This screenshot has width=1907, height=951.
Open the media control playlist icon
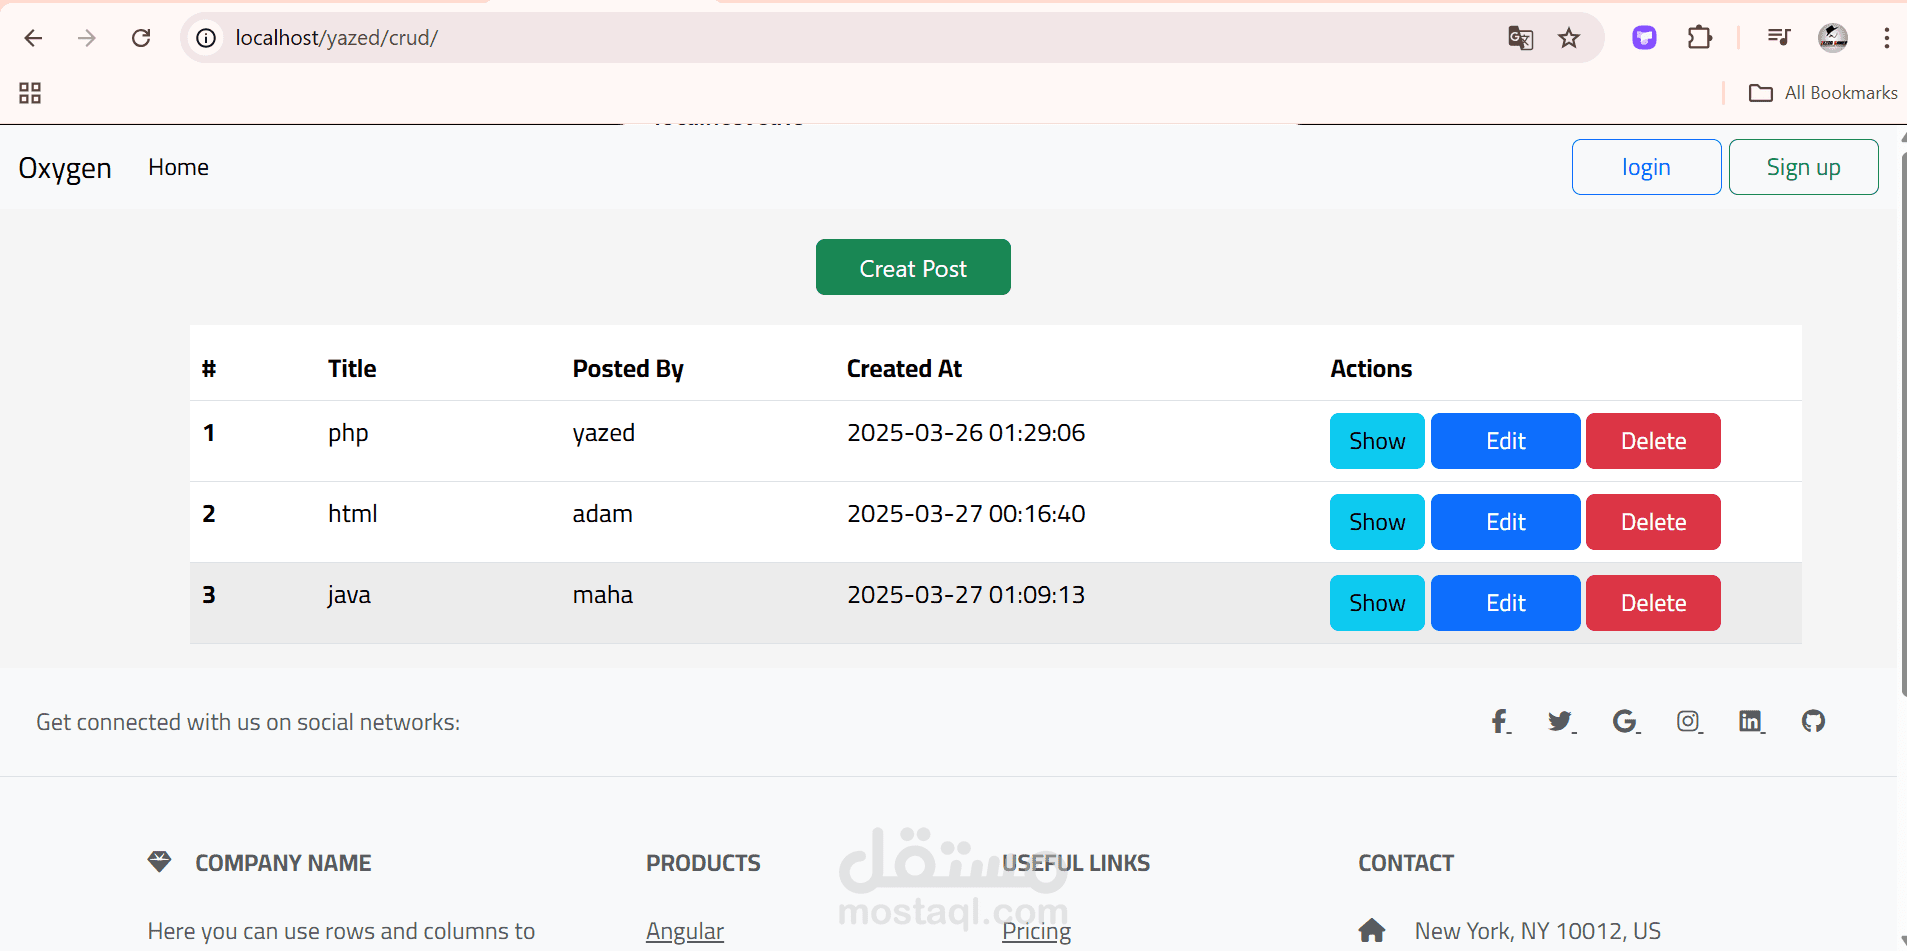click(x=1778, y=38)
